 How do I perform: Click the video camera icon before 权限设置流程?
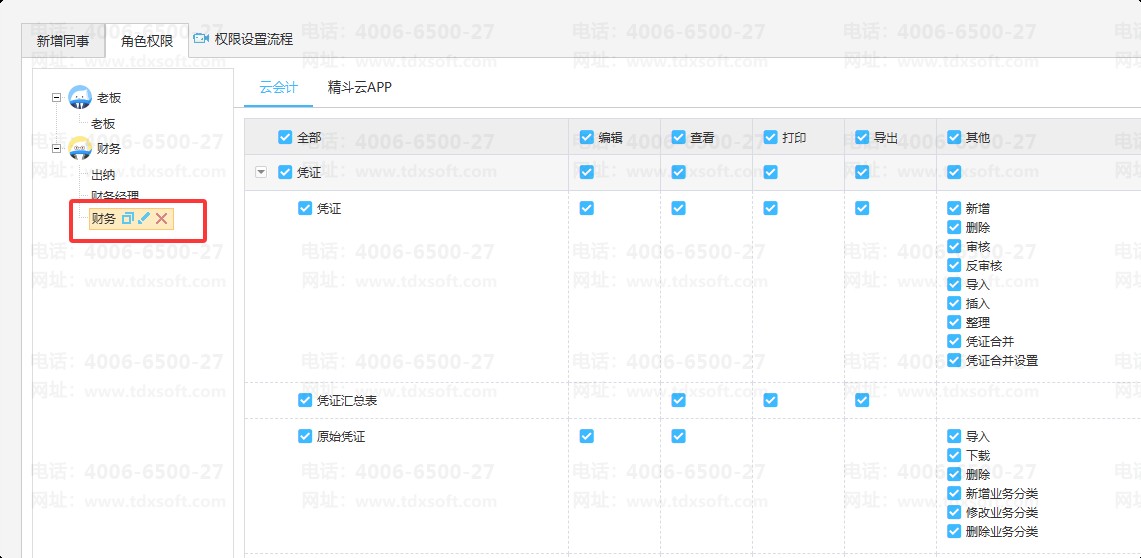(201, 39)
